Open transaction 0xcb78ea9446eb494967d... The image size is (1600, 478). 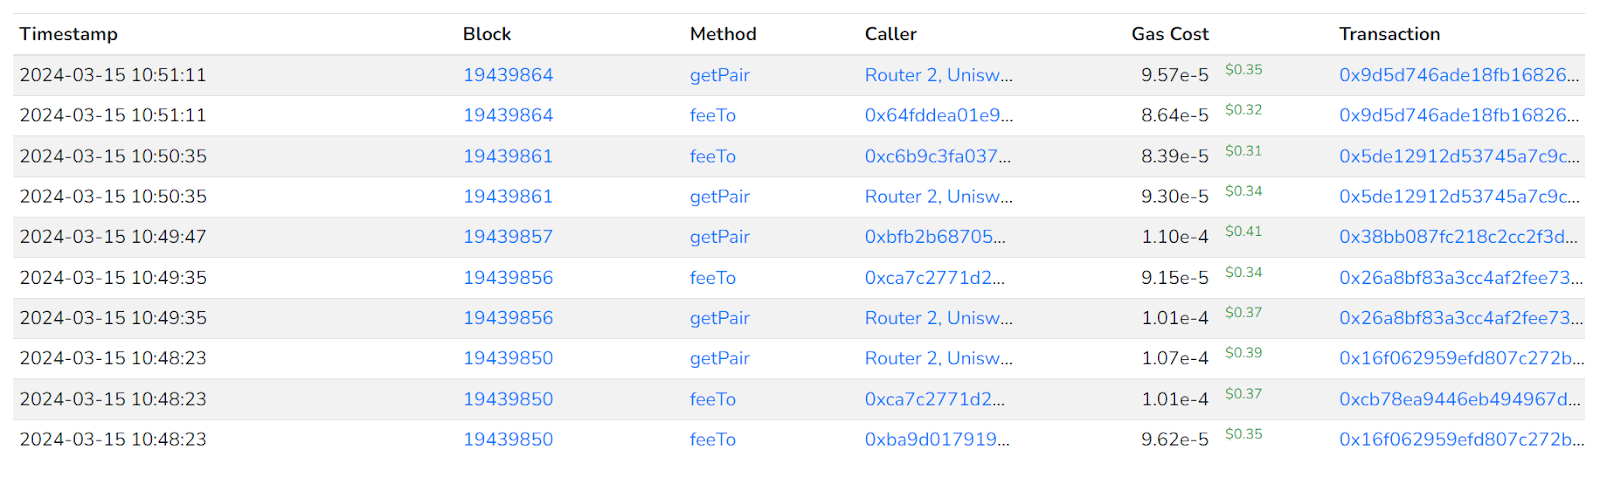(1460, 399)
